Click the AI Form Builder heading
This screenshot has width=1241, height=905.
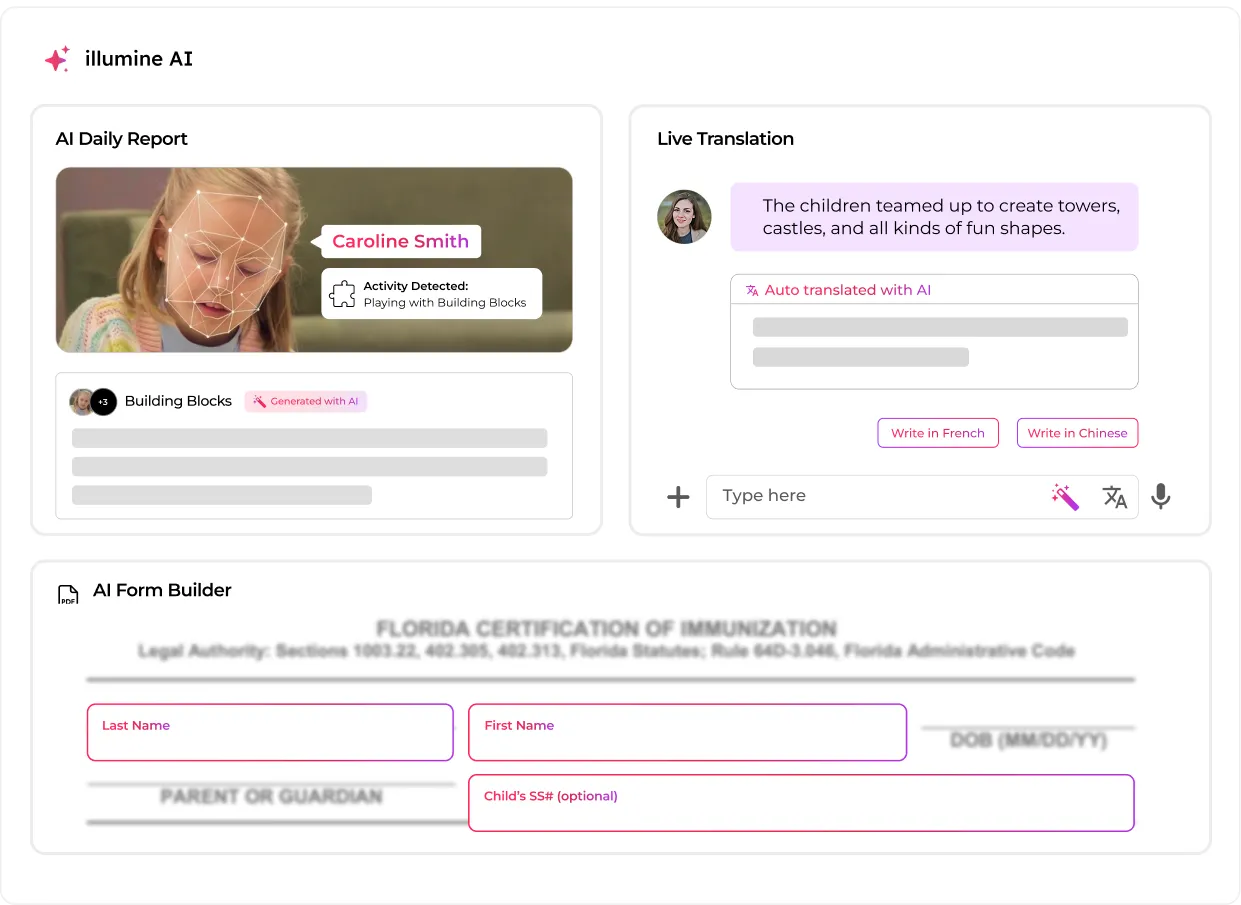point(162,590)
